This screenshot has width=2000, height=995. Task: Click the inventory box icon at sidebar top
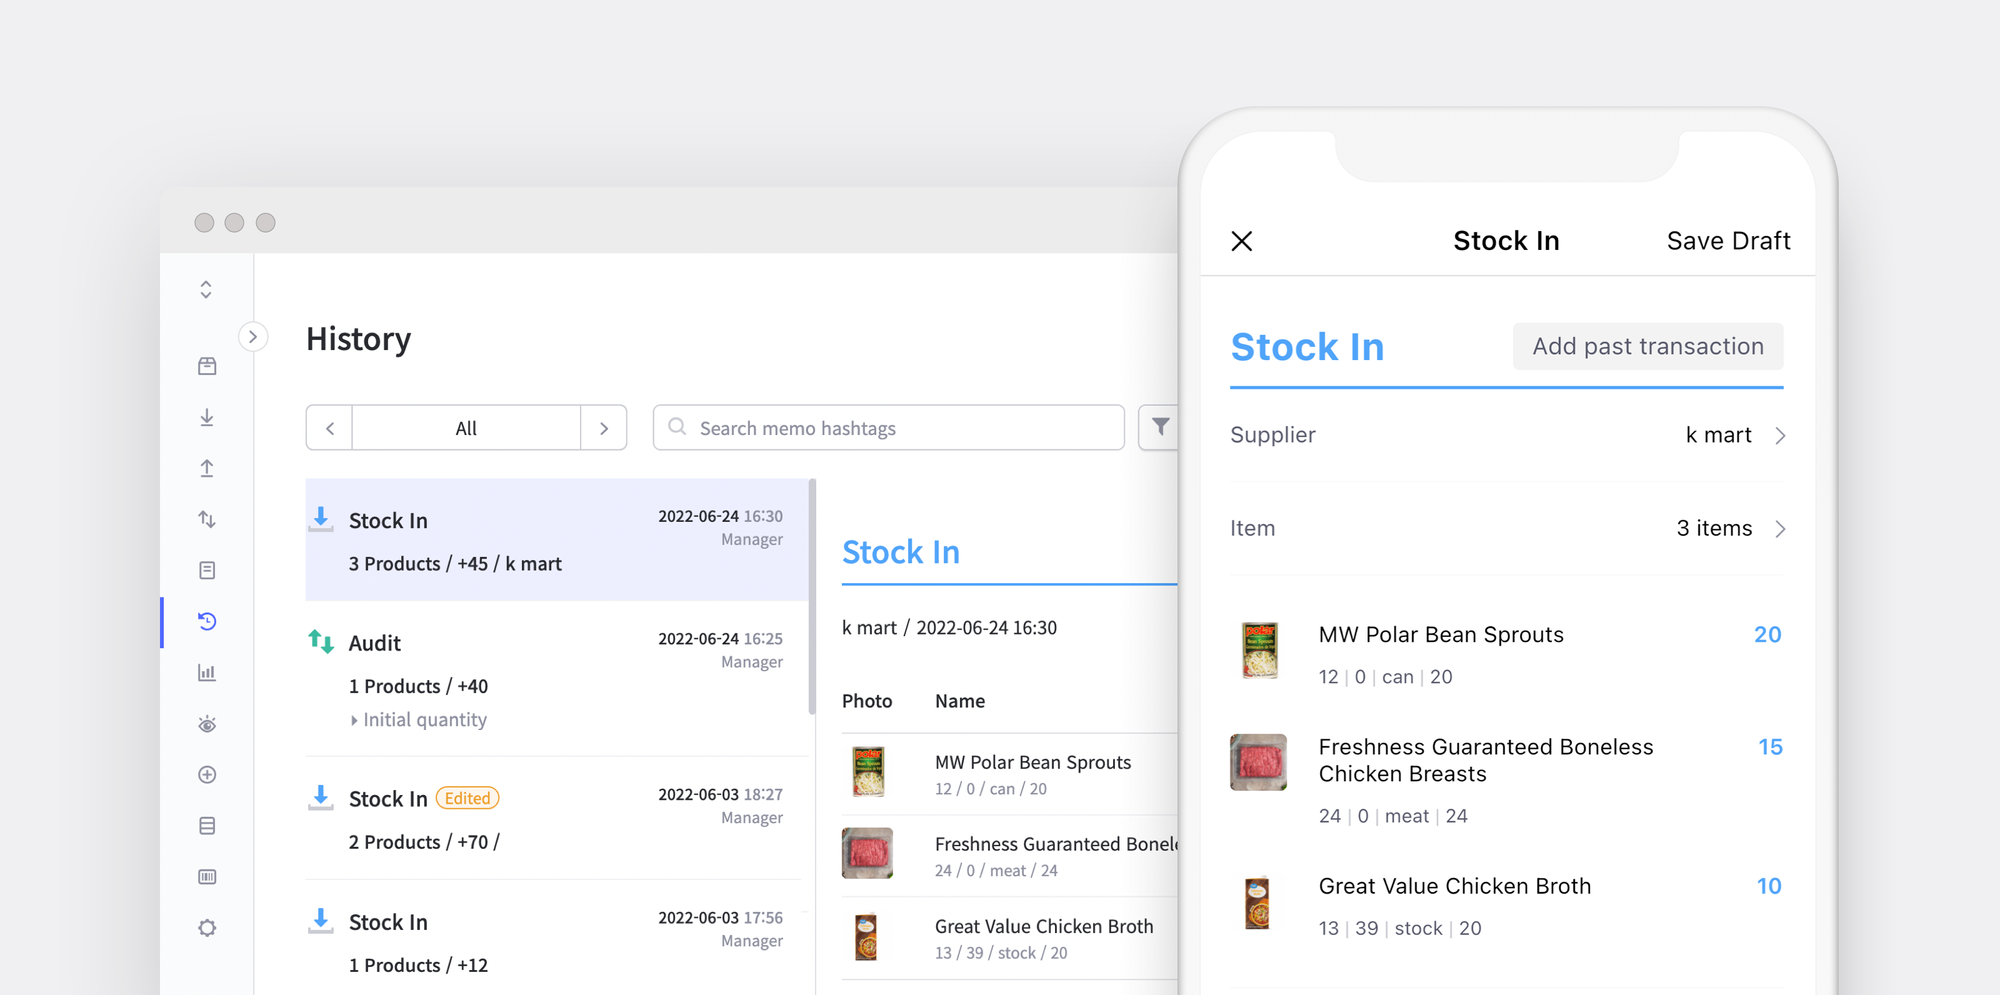point(207,366)
